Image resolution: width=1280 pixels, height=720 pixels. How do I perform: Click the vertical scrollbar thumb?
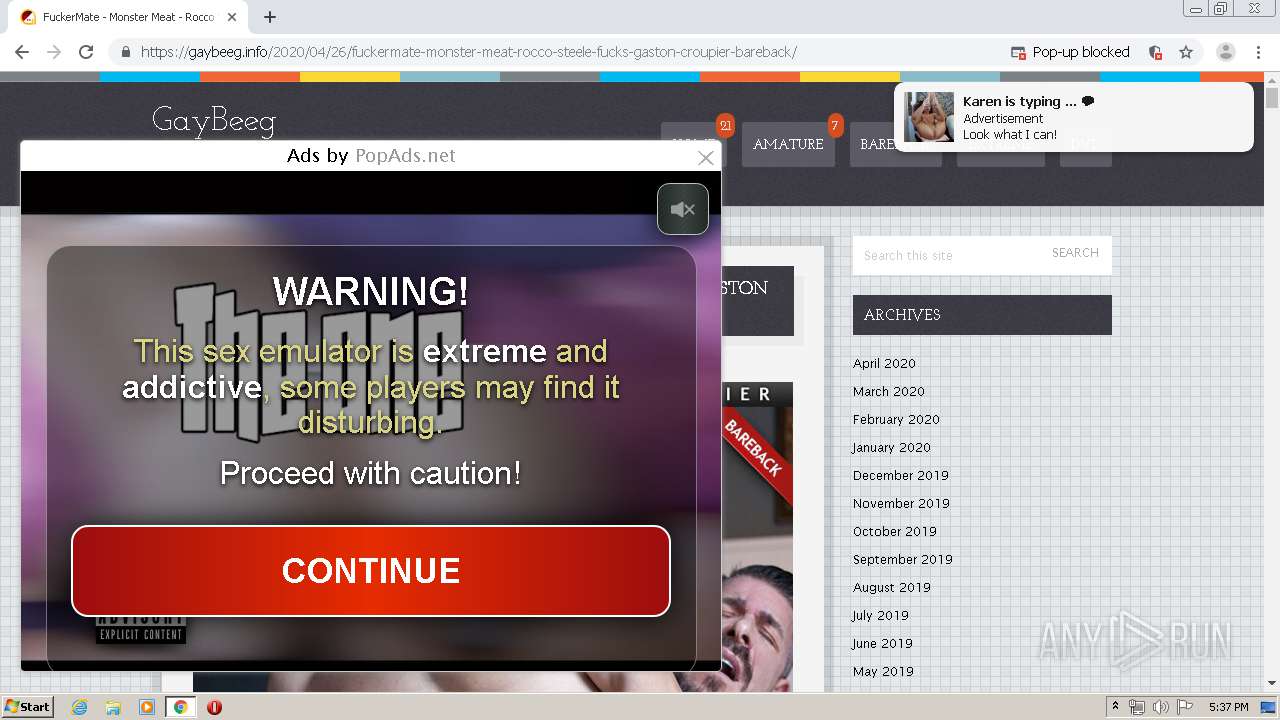click(1272, 98)
